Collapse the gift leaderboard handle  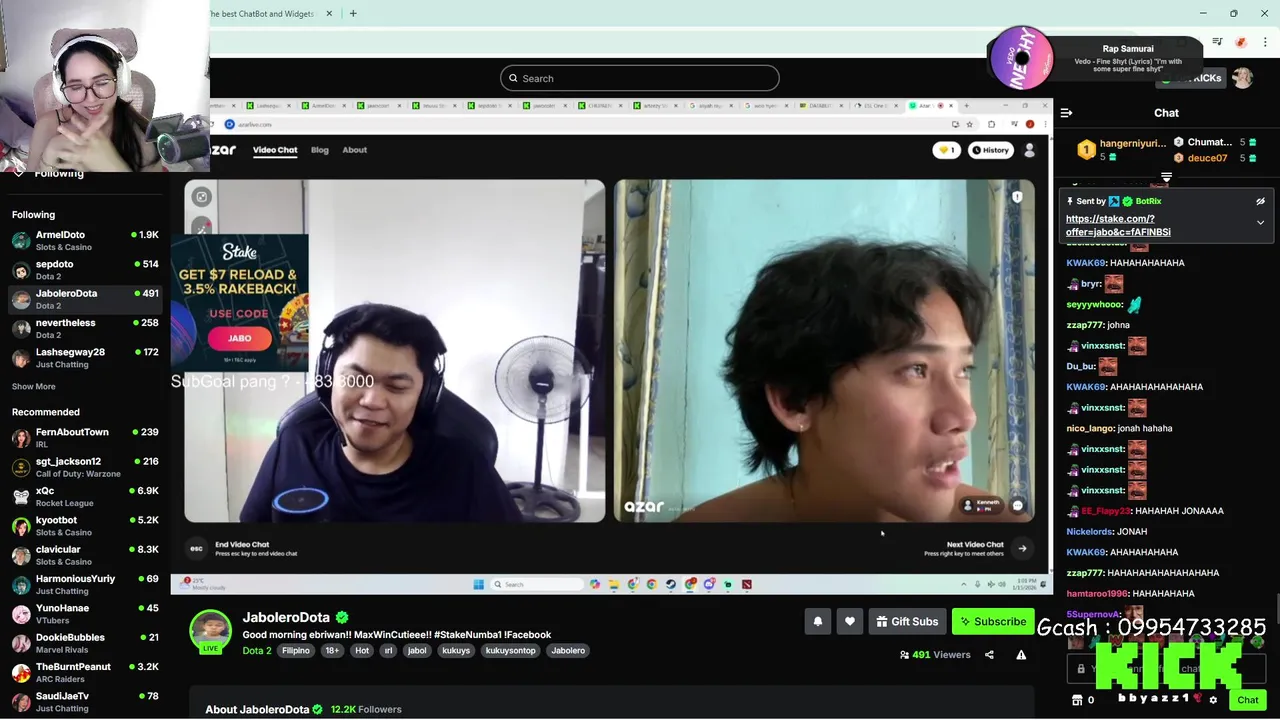[1166, 178]
